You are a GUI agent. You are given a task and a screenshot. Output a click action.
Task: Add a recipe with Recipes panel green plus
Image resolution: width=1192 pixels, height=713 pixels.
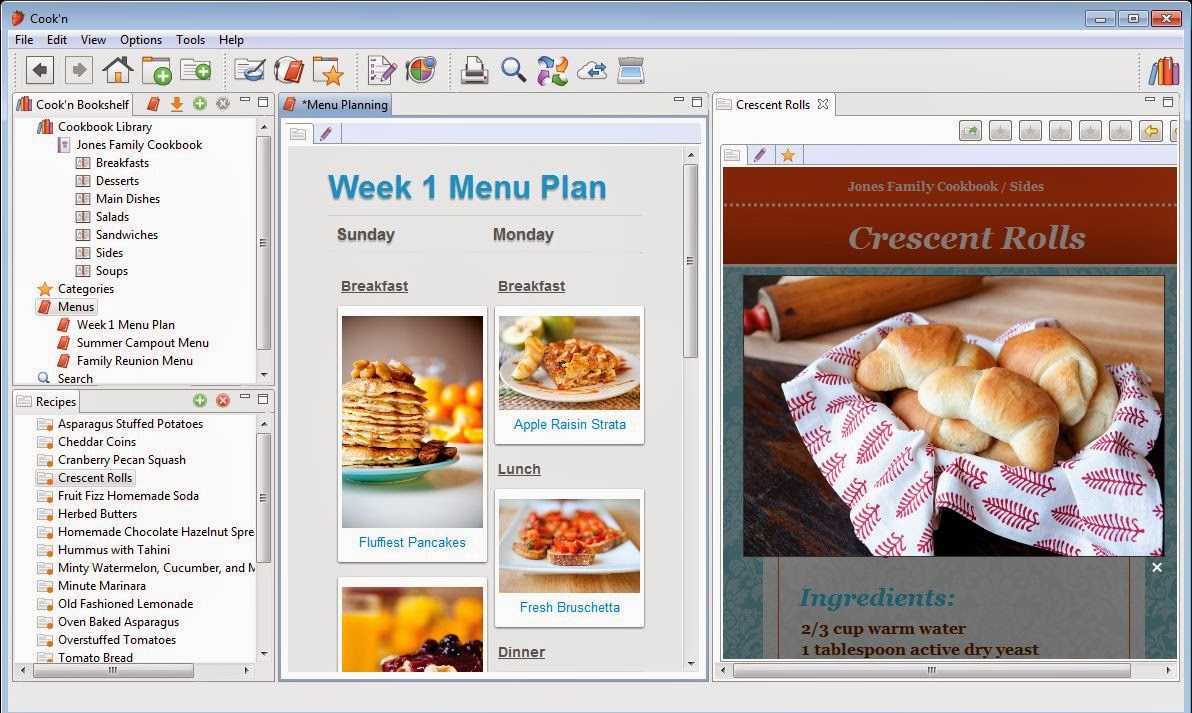199,401
